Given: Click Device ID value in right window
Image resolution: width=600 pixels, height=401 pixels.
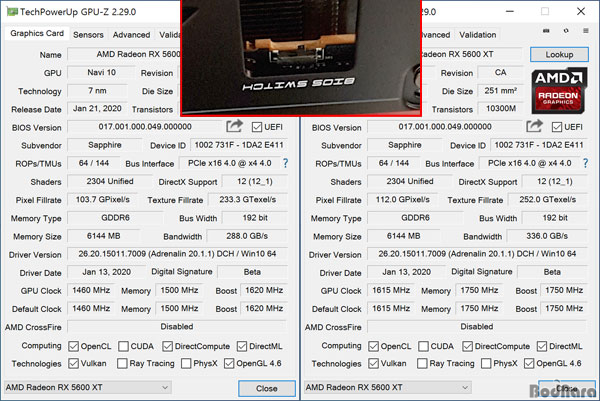Looking at the screenshot, I should point(539,145).
